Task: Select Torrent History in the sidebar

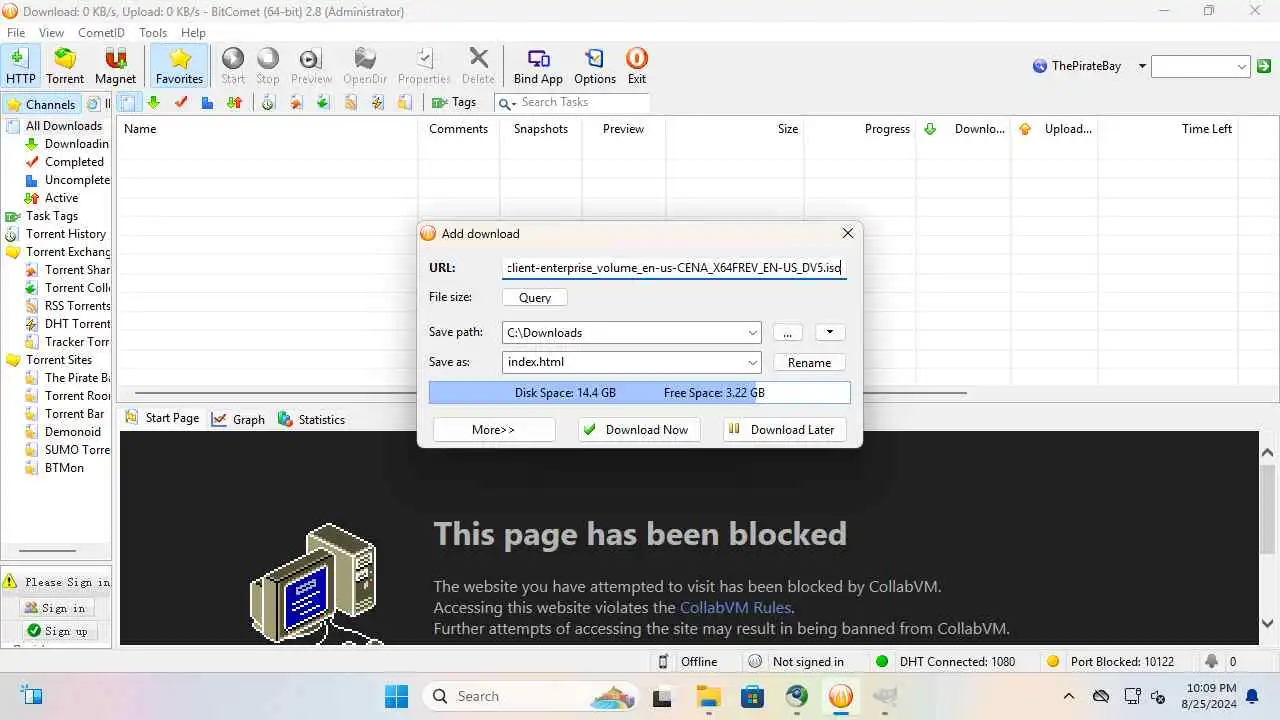Action: (x=65, y=234)
